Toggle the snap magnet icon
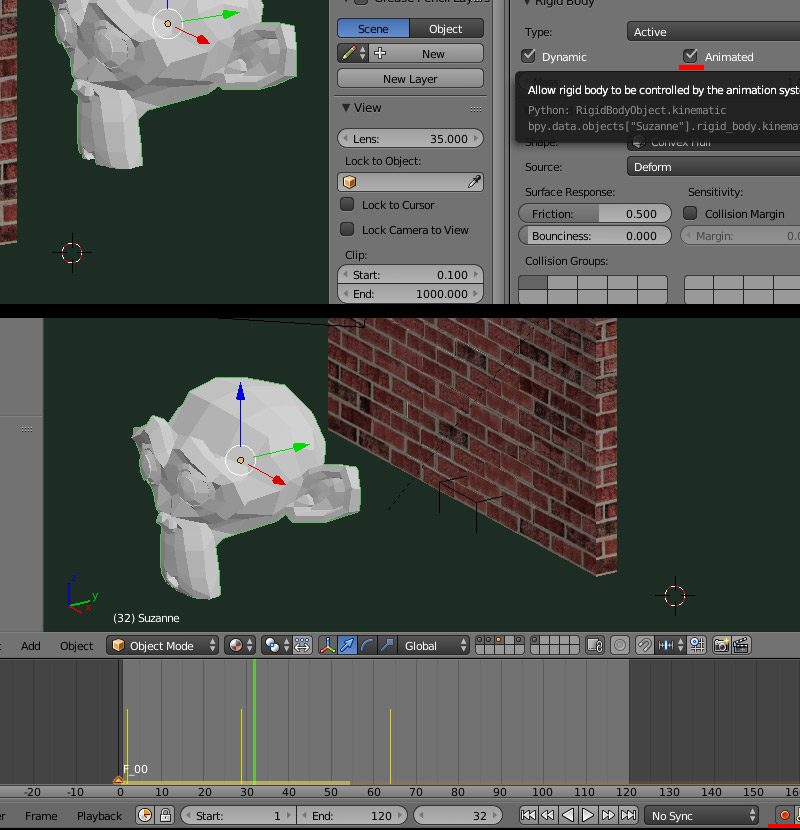 pos(644,645)
